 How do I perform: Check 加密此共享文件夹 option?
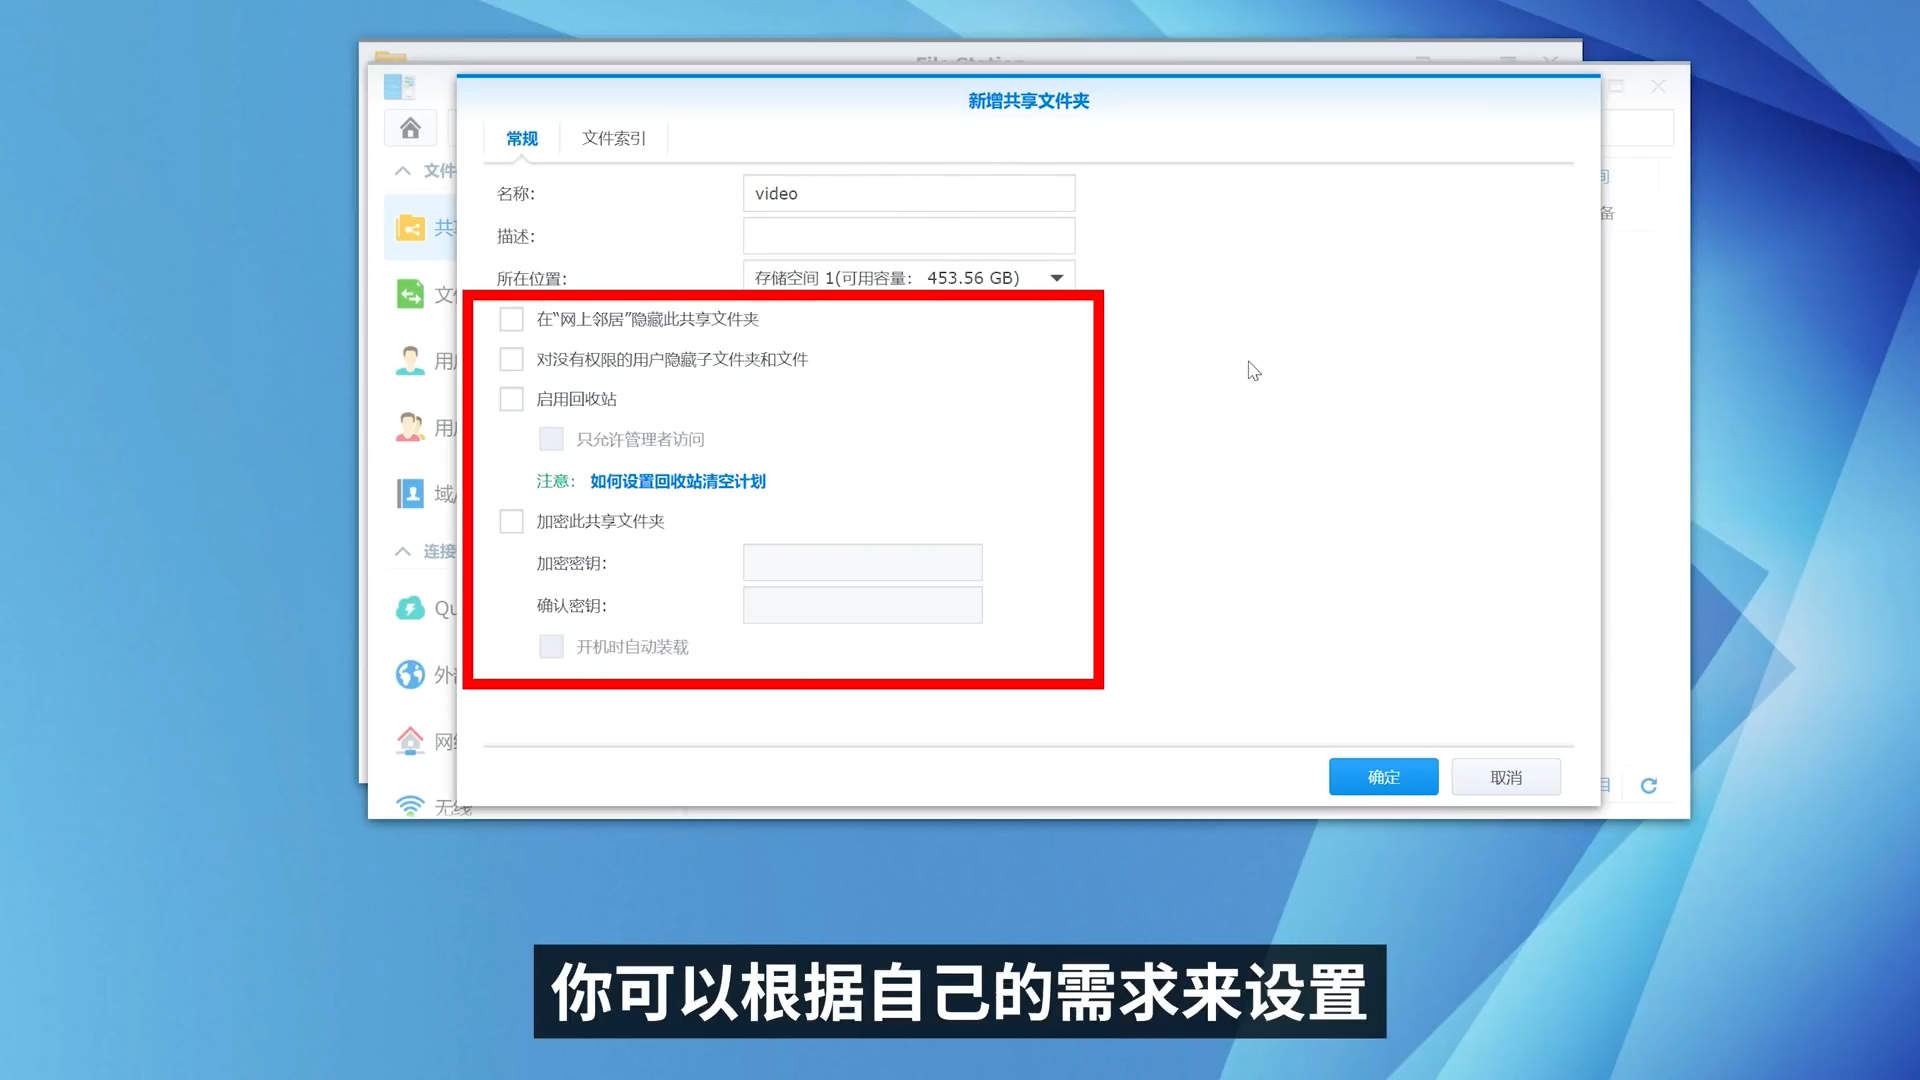pos(512,521)
